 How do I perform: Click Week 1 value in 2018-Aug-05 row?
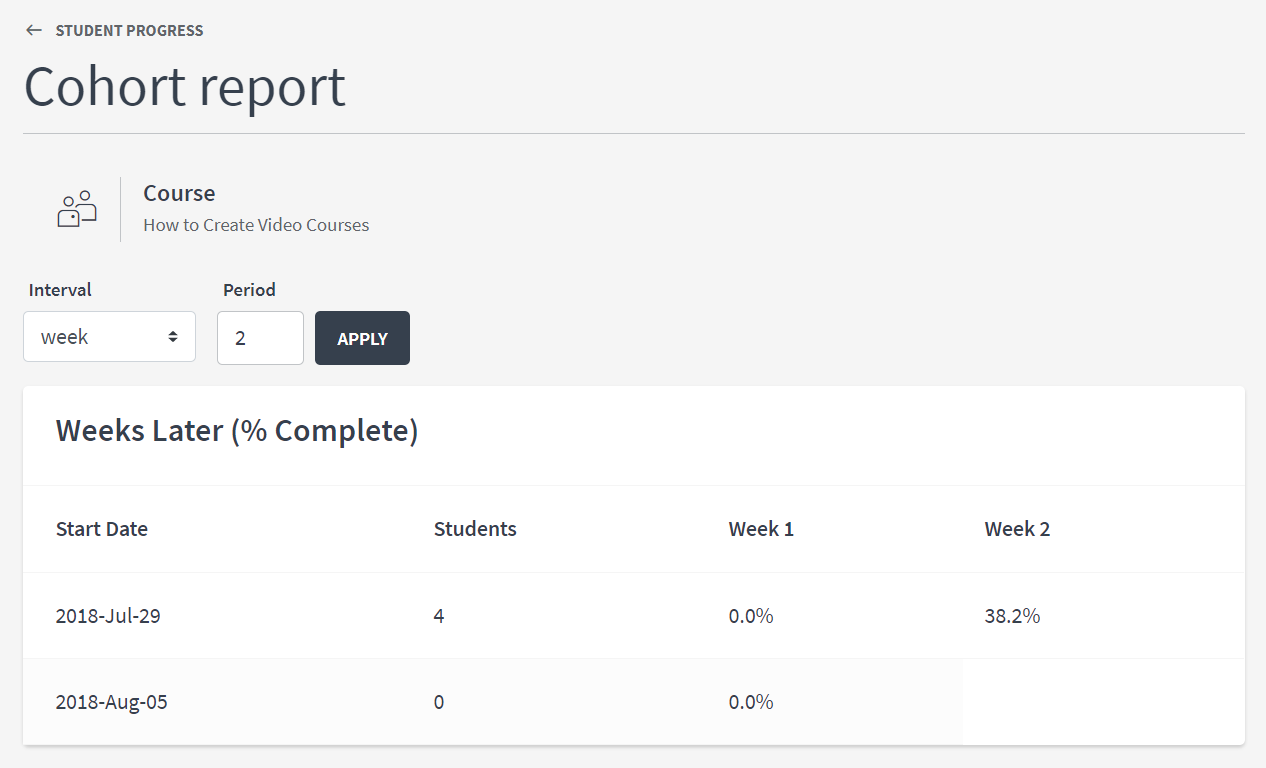point(751,702)
